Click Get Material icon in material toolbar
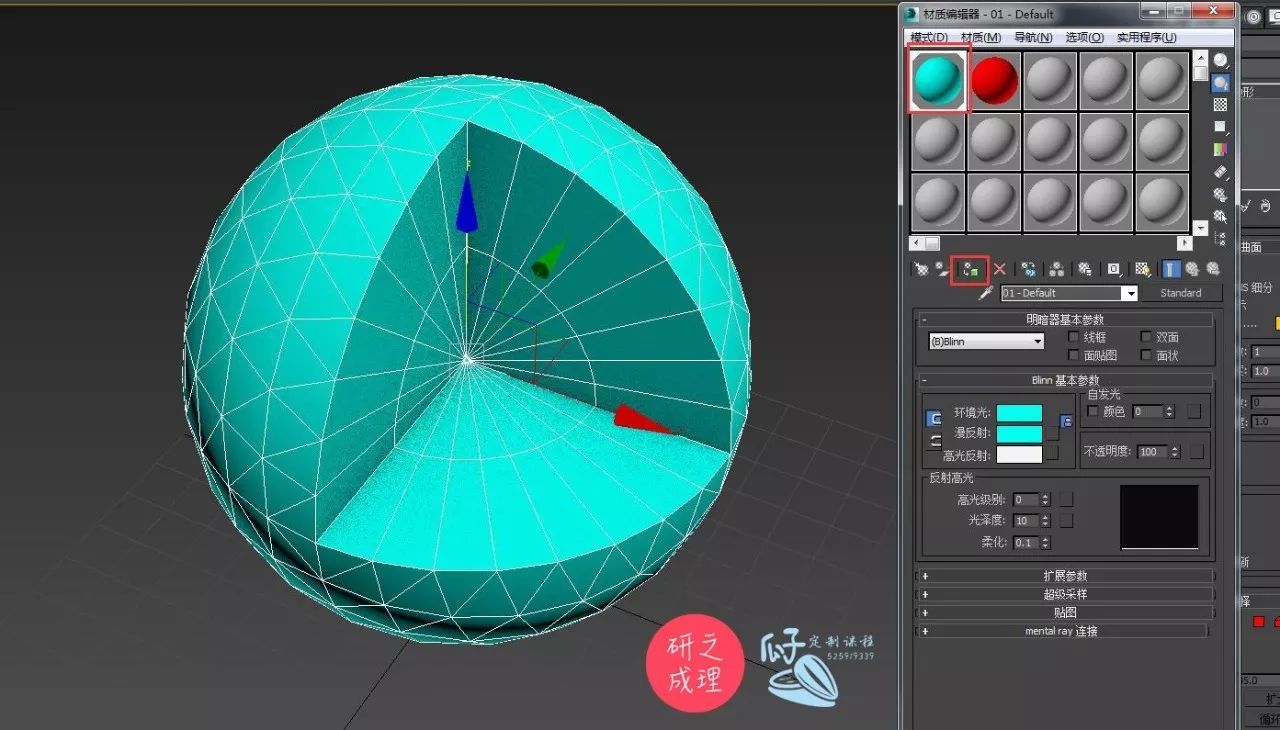Image resolution: width=1280 pixels, height=730 pixels. 921,269
